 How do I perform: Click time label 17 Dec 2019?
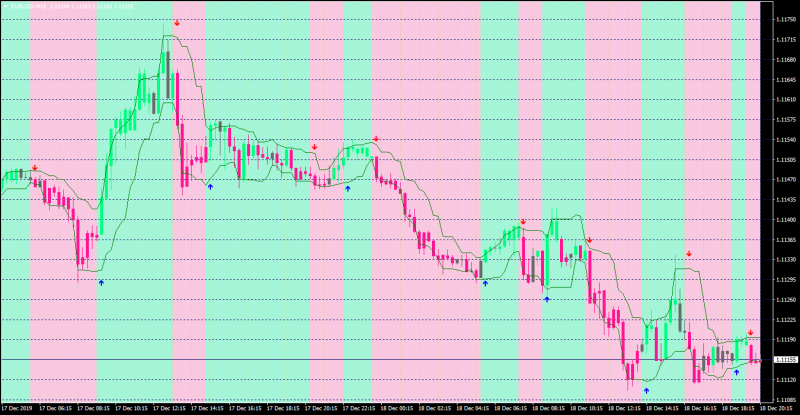[x=16, y=408]
